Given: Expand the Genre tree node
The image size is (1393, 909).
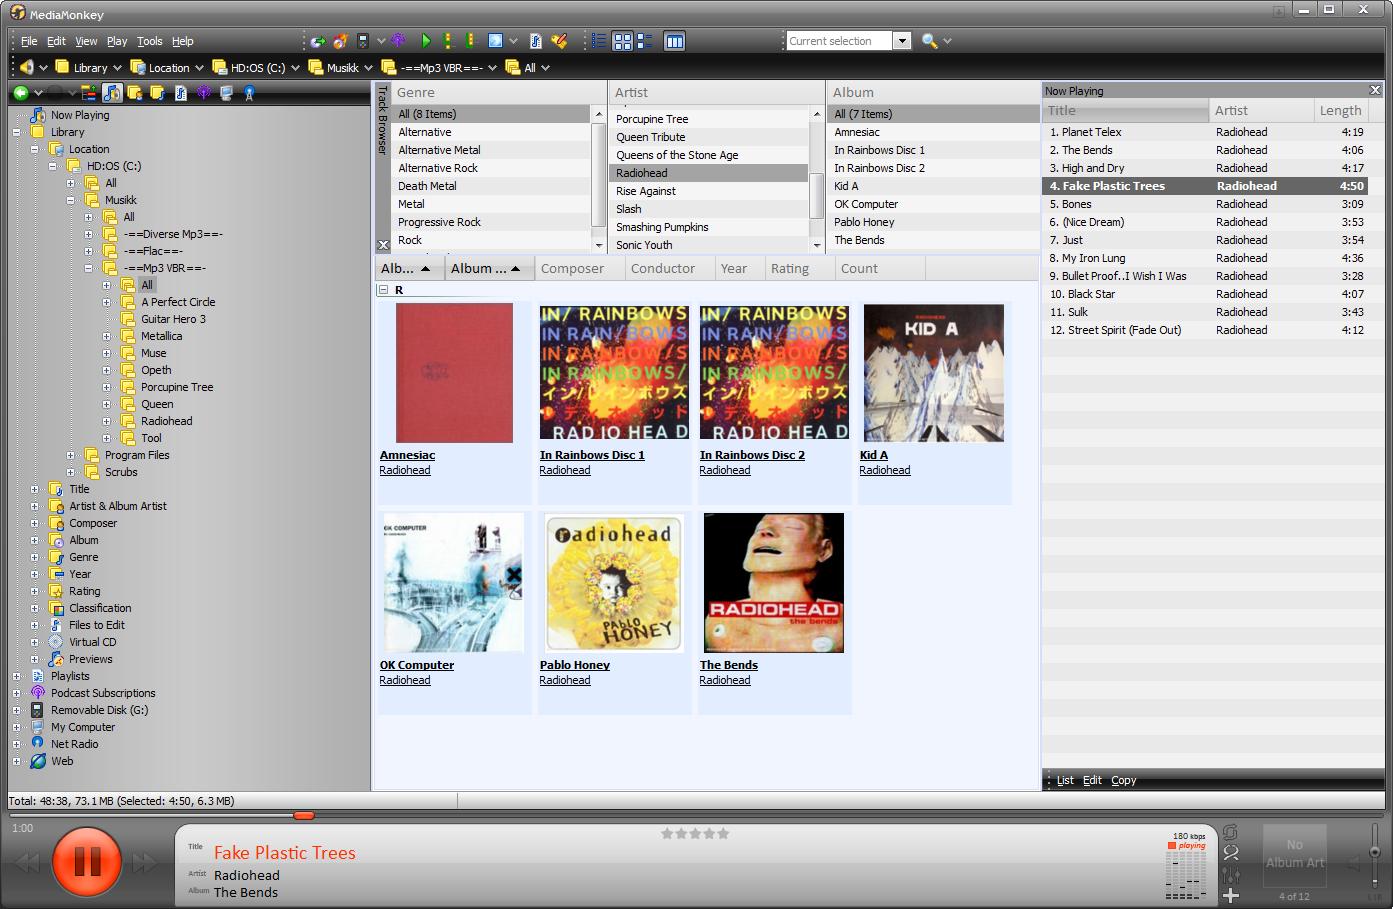Looking at the screenshot, I should tap(34, 557).
